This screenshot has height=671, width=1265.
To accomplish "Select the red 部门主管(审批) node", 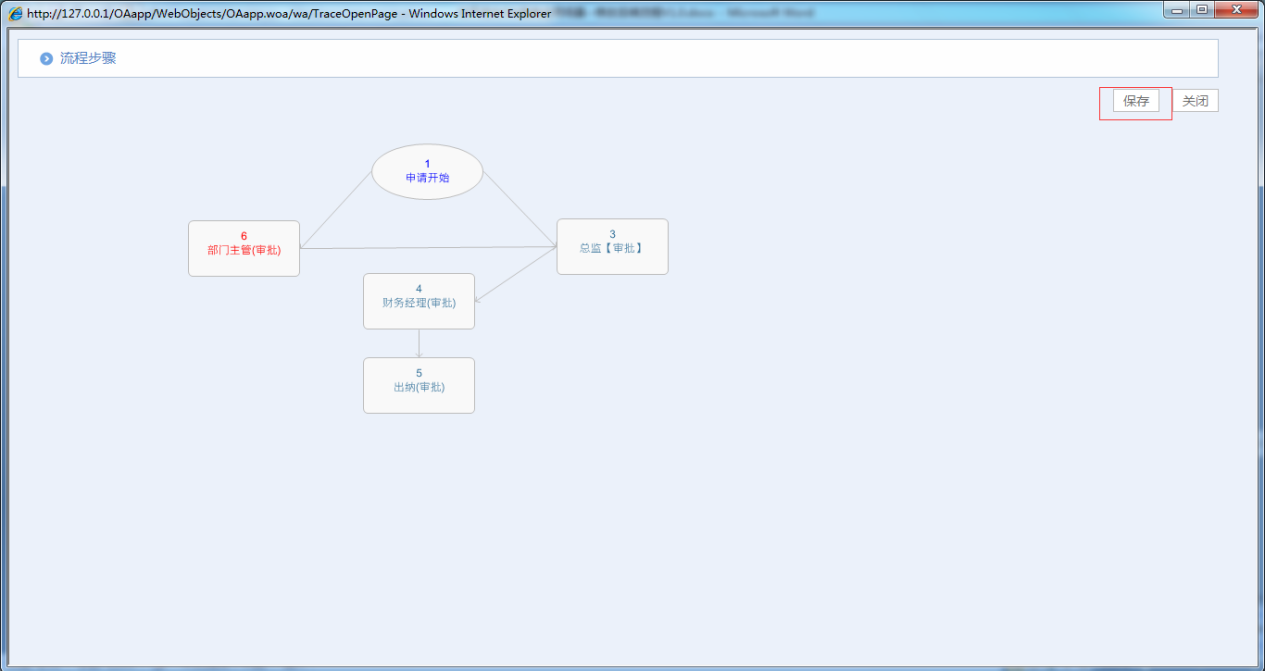I will 244,248.
